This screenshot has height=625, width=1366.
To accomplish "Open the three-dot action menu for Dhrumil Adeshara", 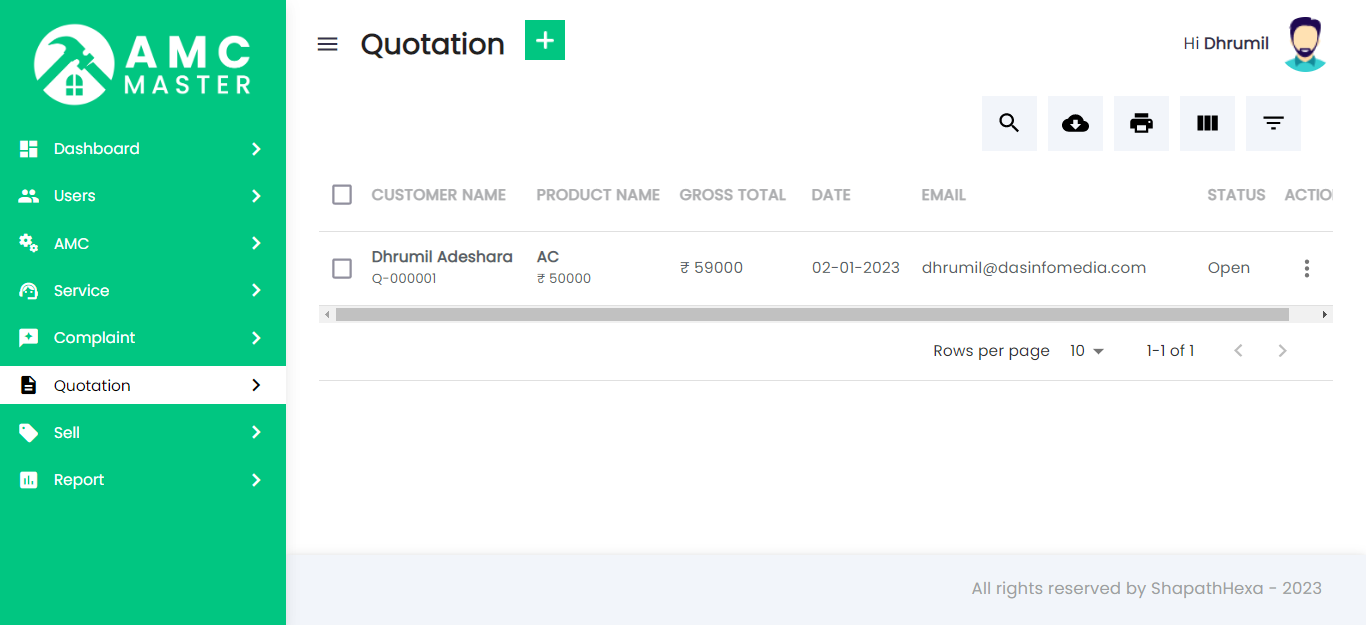I will (1306, 268).
